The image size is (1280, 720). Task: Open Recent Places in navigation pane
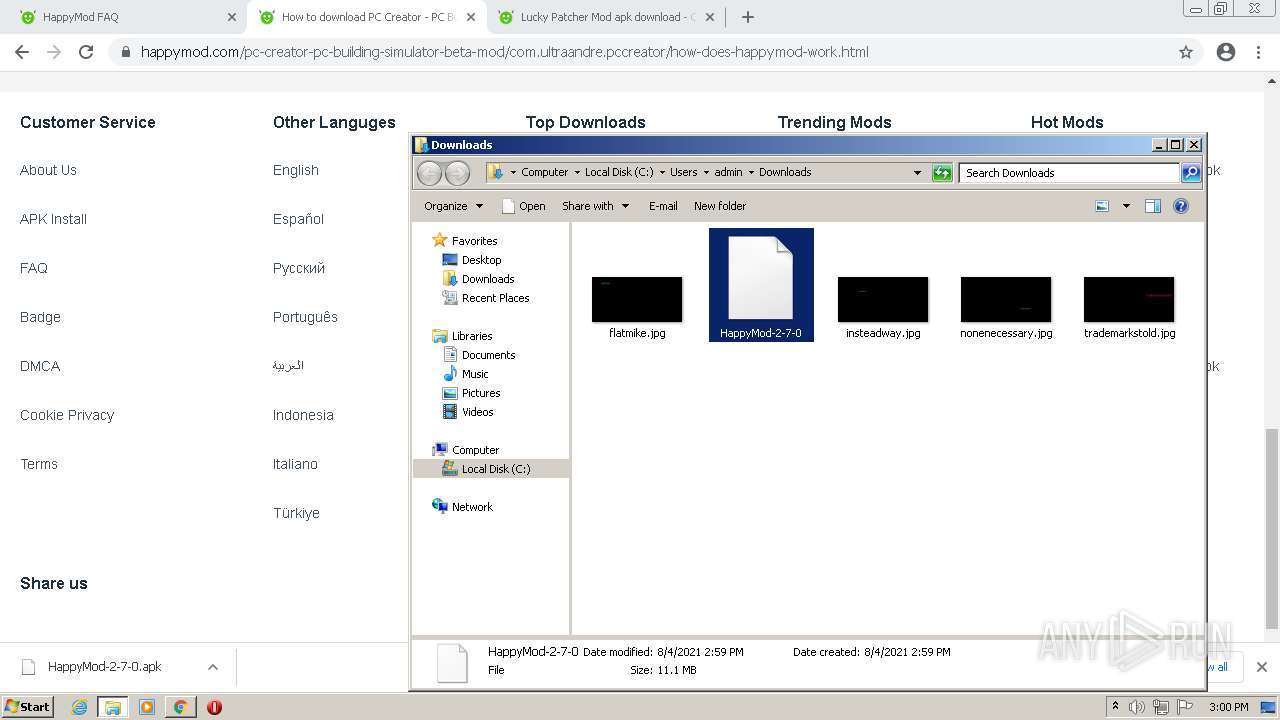(495, 298)
